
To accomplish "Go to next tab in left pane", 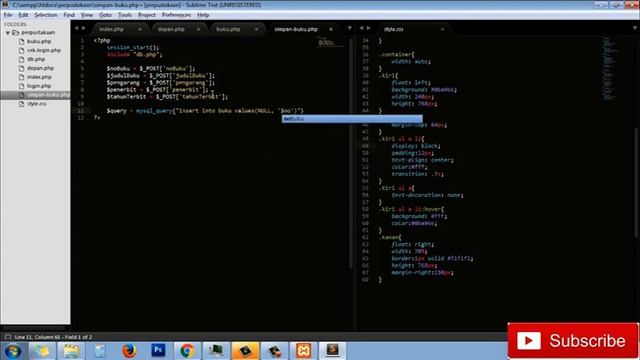I will click(x=84, y=28).
